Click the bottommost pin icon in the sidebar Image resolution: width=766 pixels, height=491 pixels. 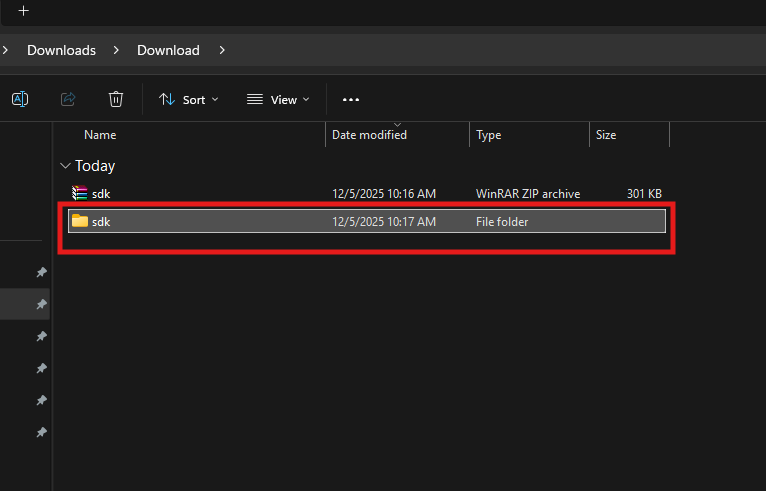click(x=41, y=432)
